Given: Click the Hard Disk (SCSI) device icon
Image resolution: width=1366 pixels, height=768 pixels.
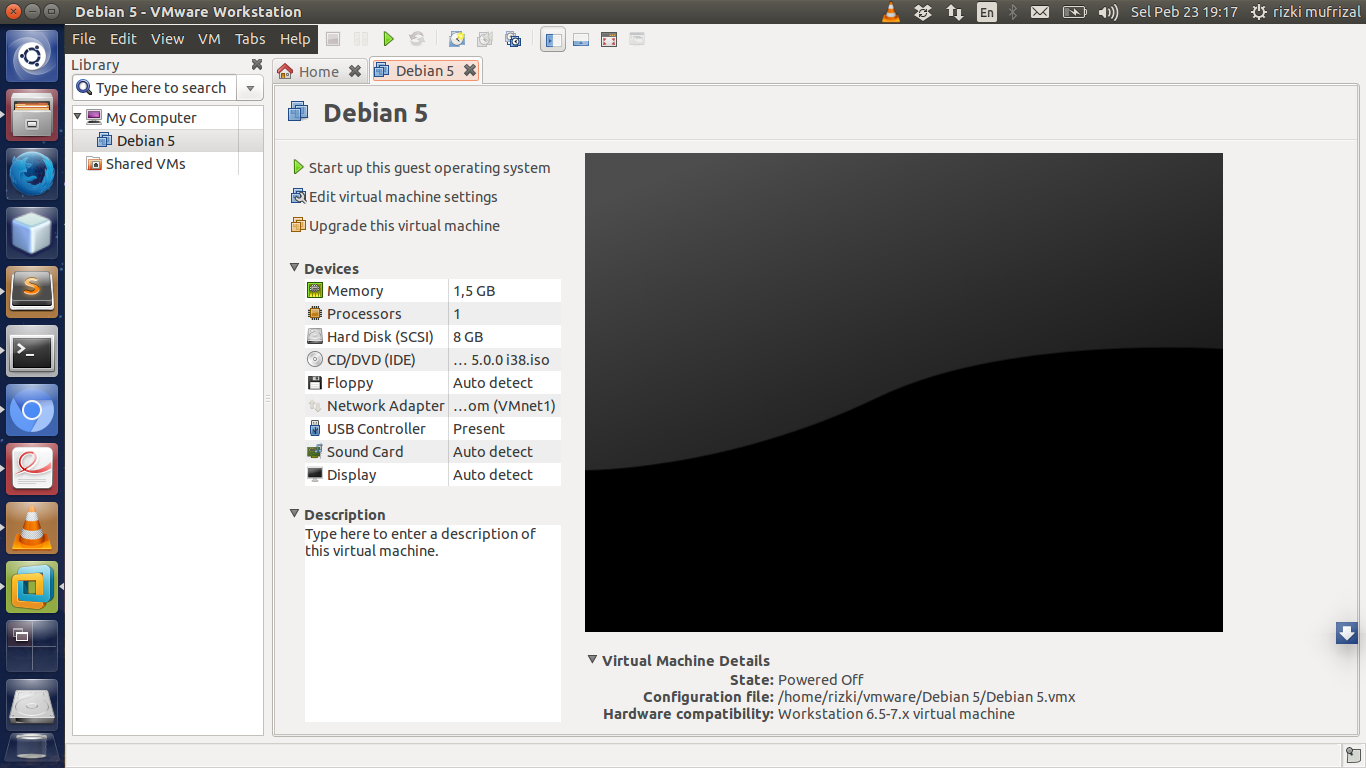Looking at the screenshot, I should [315, 337].
